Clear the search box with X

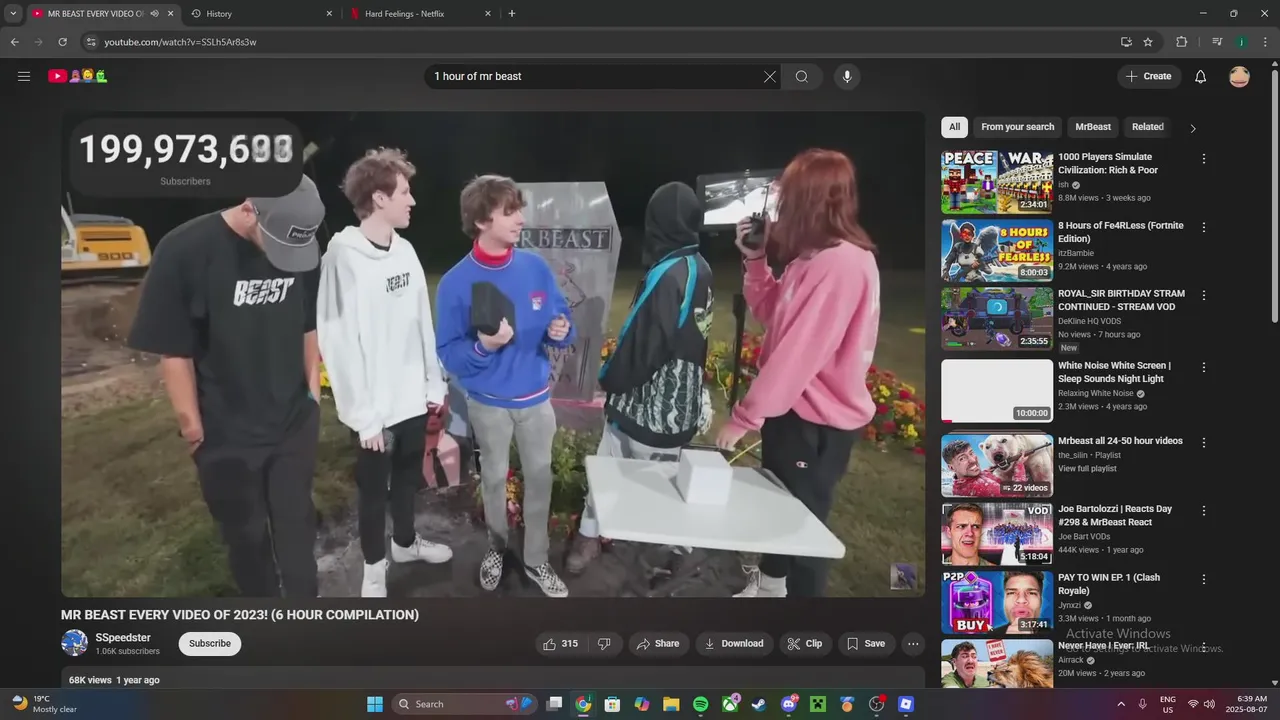tap(770, 76)
